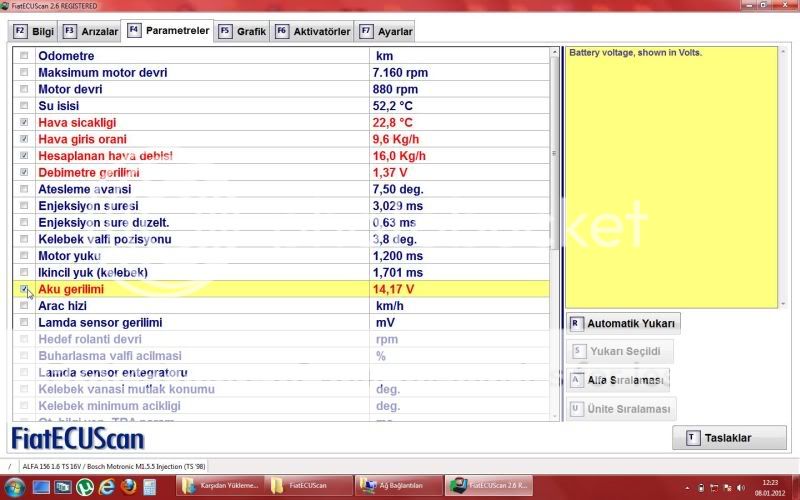
Task: Click the parameter list scroll down arrow
Action: [555, 416]
